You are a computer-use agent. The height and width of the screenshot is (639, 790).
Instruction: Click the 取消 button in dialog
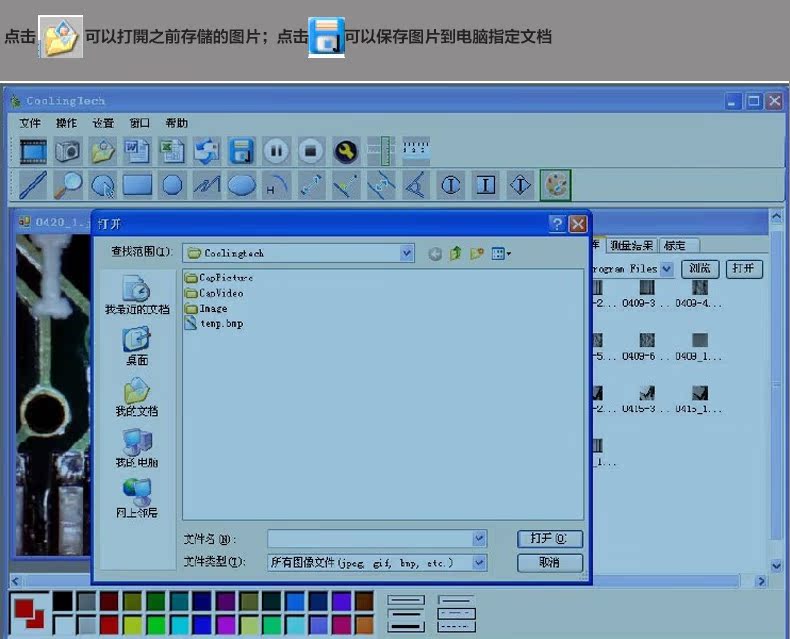[549, 563]
